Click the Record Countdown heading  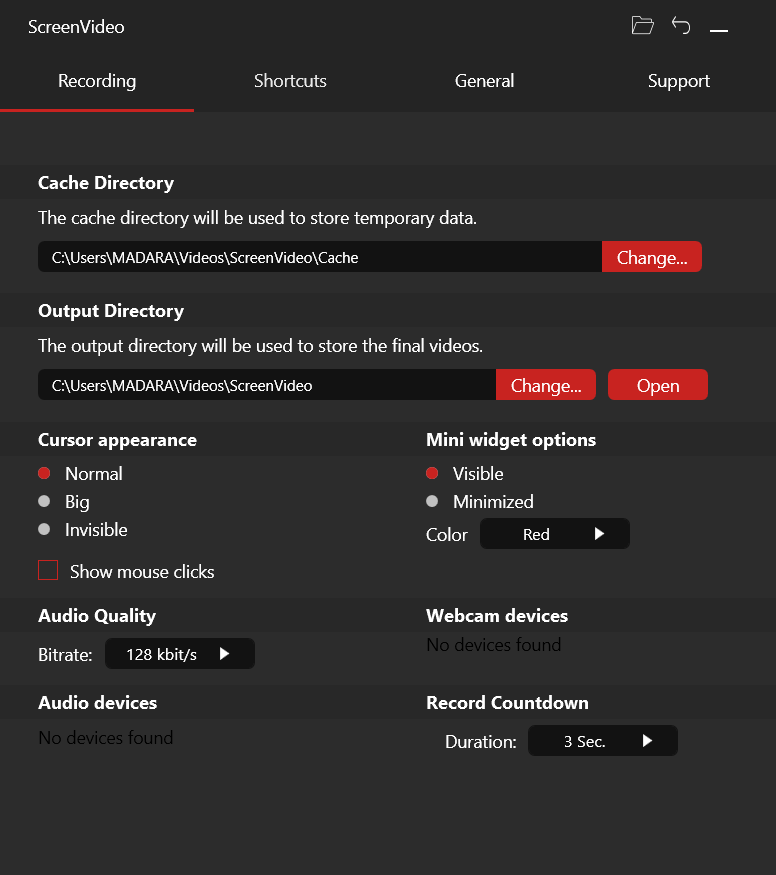[507, 703]
